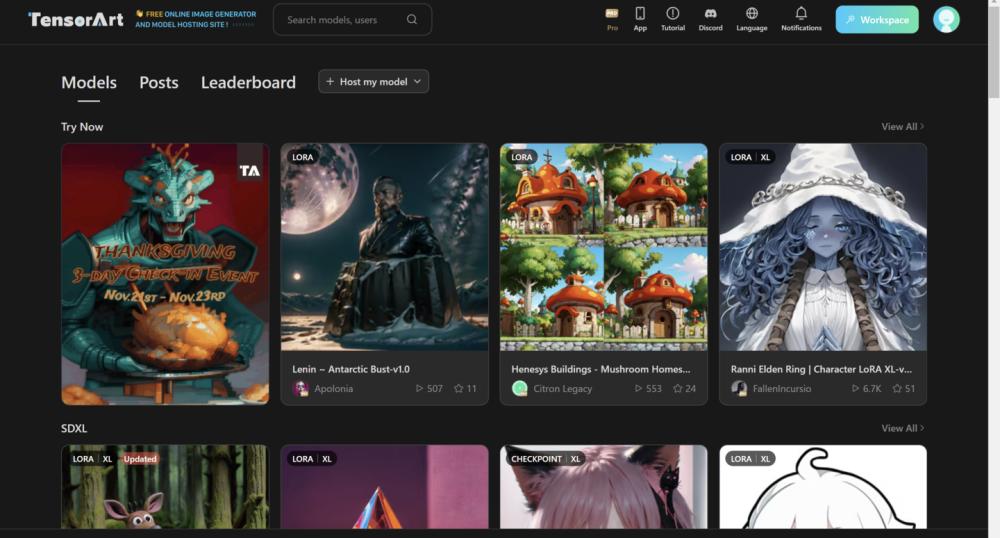This screenshot has width=1000, height=538.
Task: Click the SDXL section heading
Action: [74, 428]
